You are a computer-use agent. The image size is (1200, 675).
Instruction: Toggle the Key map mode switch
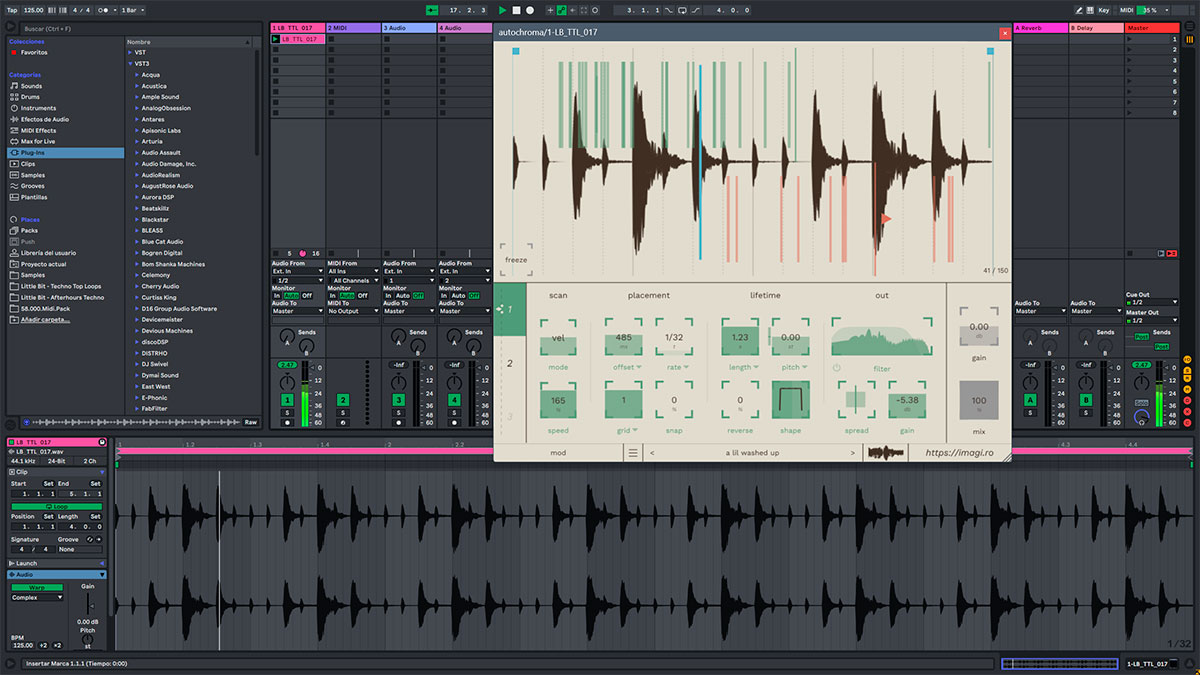pyautogui.click(x=1103, y=10)
